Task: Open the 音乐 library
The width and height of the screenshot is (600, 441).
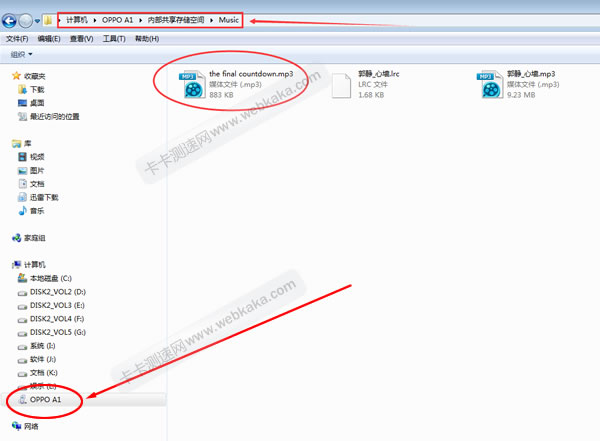Action: pos(37,211)
